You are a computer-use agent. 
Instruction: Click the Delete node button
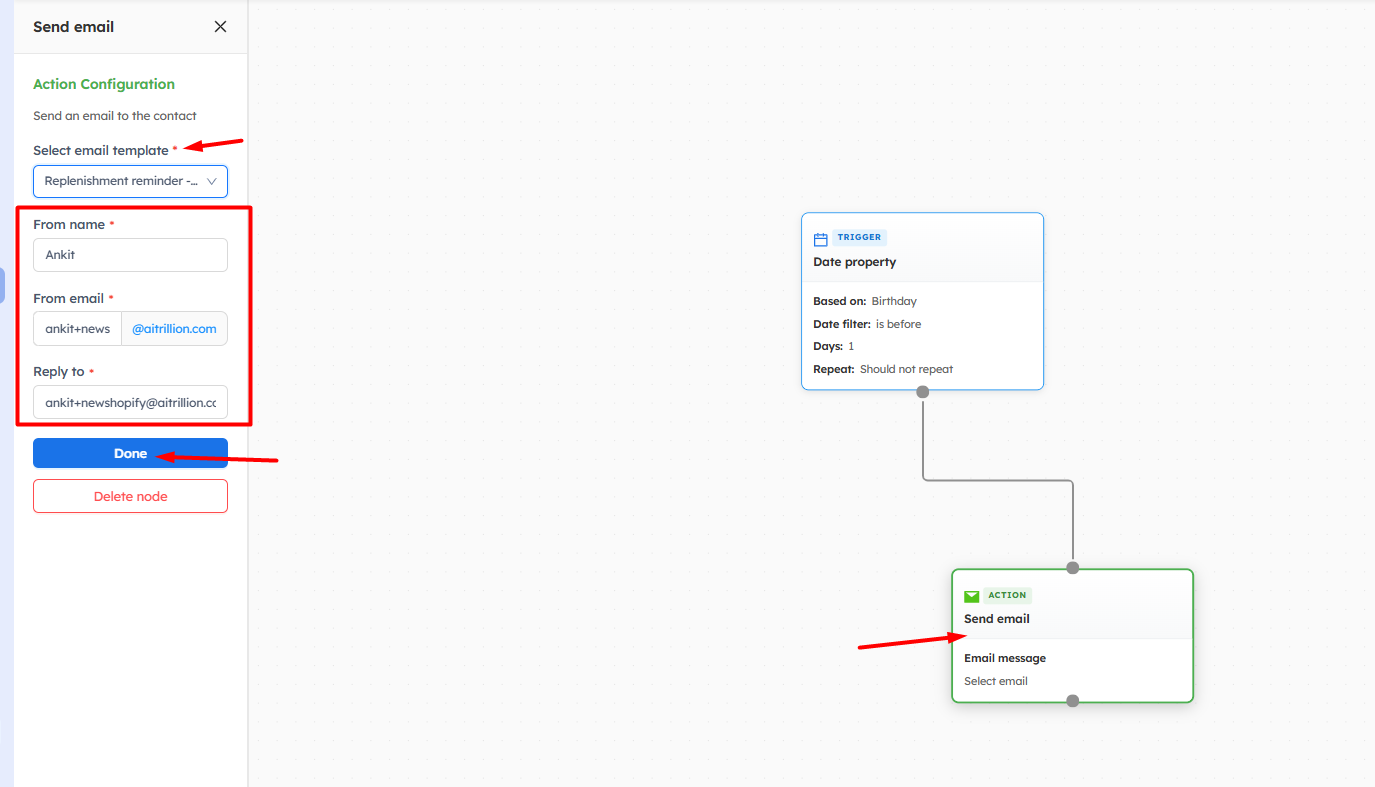pos(130,497)
